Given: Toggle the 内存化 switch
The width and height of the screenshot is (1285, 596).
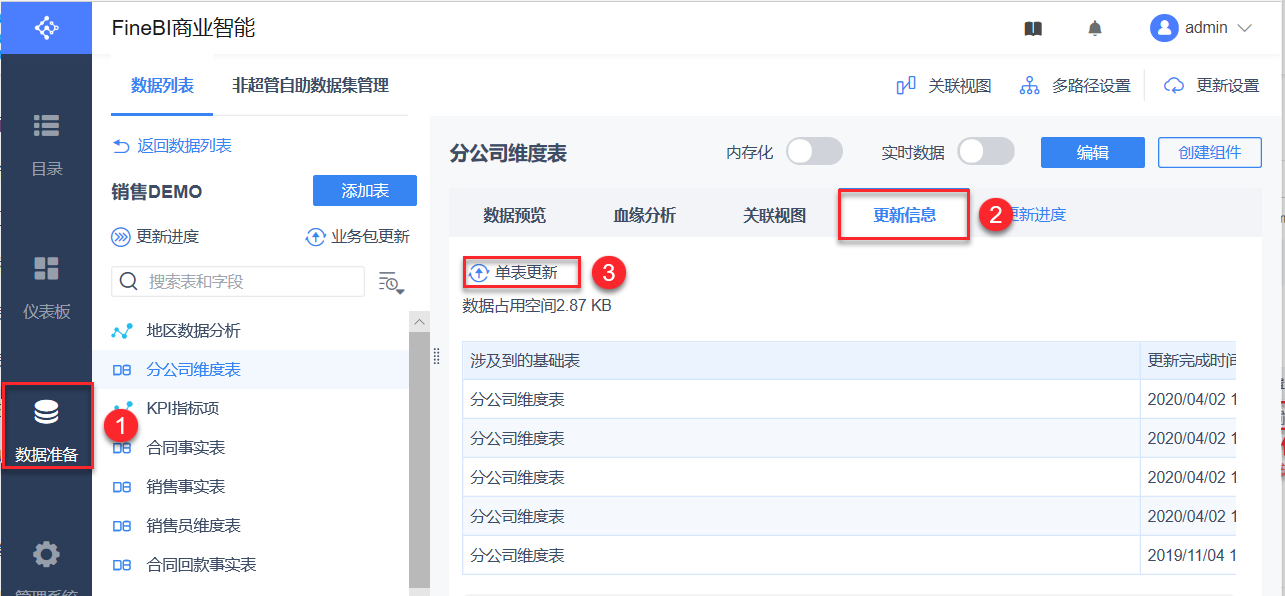Looking at the screenshot, I should 814,152.
